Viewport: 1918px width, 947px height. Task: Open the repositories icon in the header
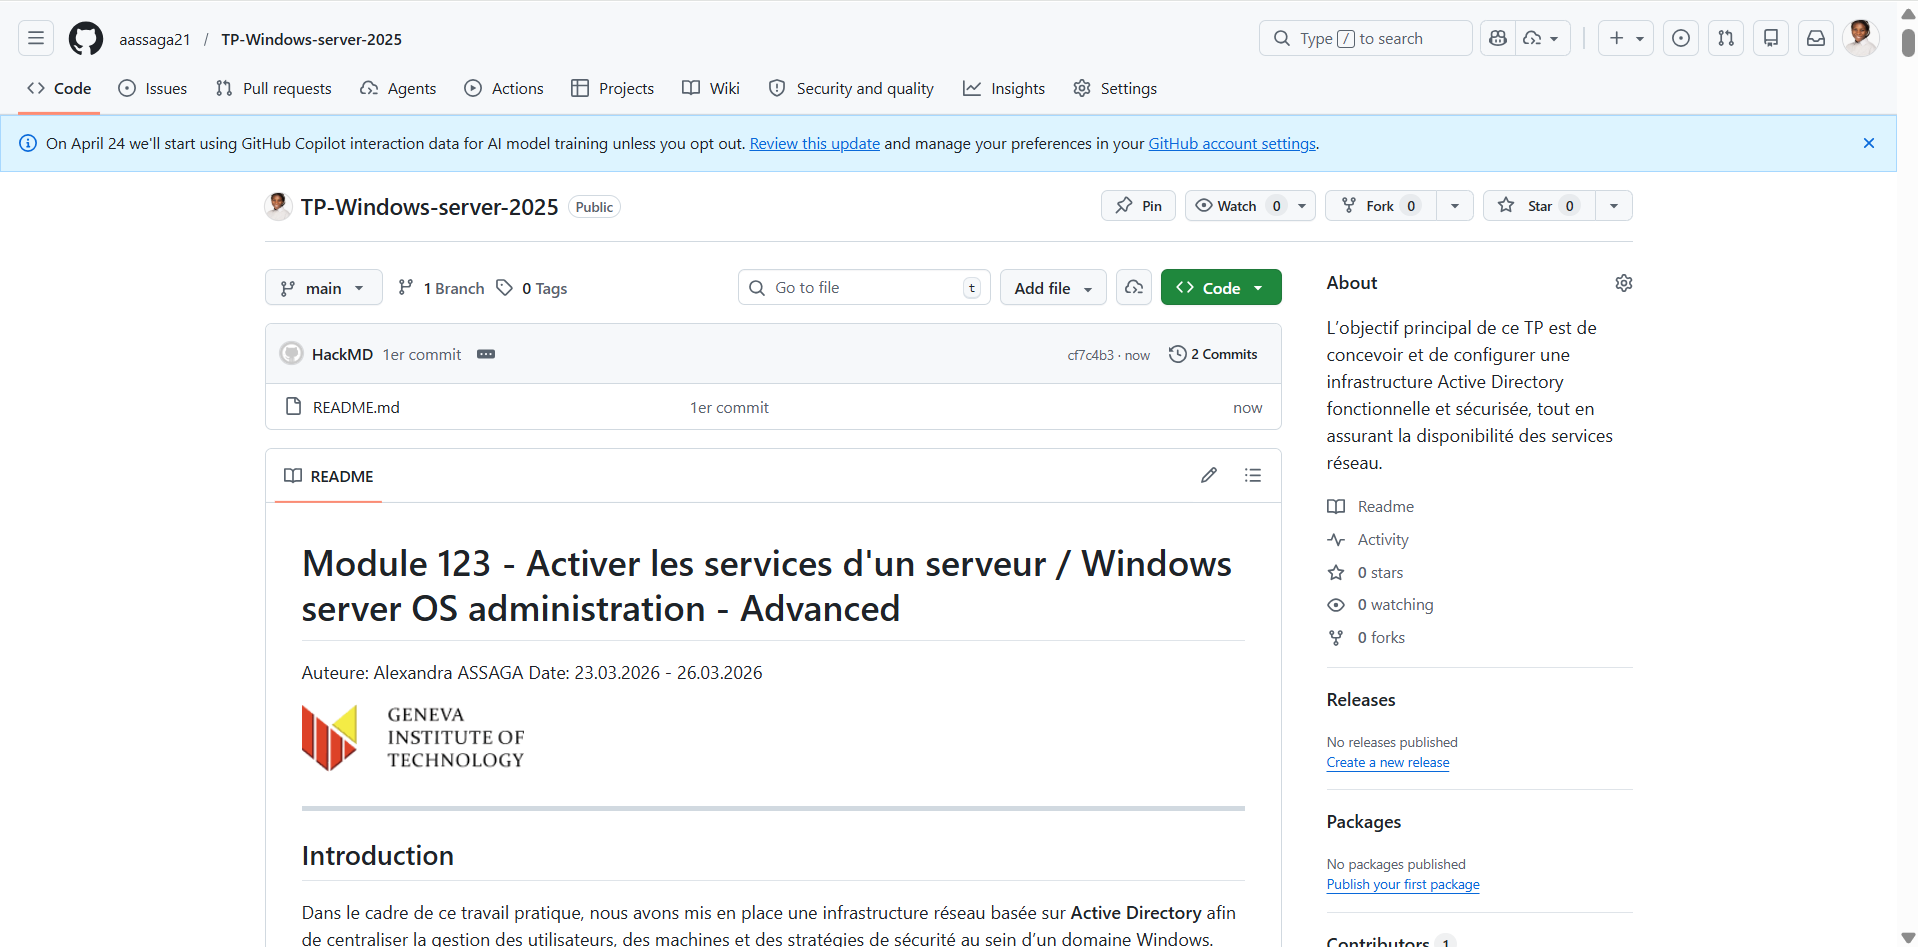pyautogui.click(x=1771, y=38)
